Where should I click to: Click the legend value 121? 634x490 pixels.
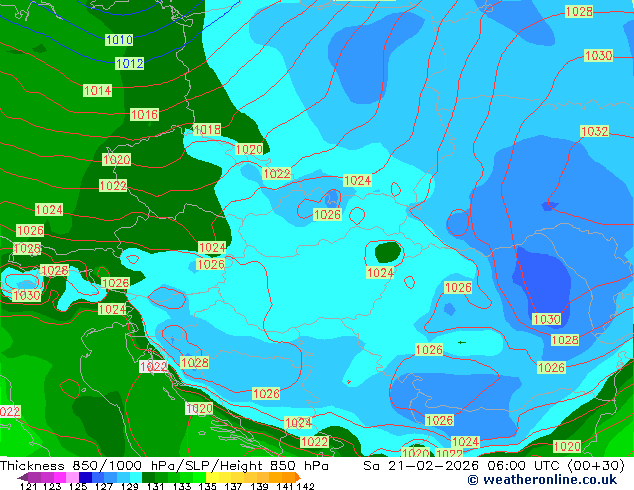(28, 486)
